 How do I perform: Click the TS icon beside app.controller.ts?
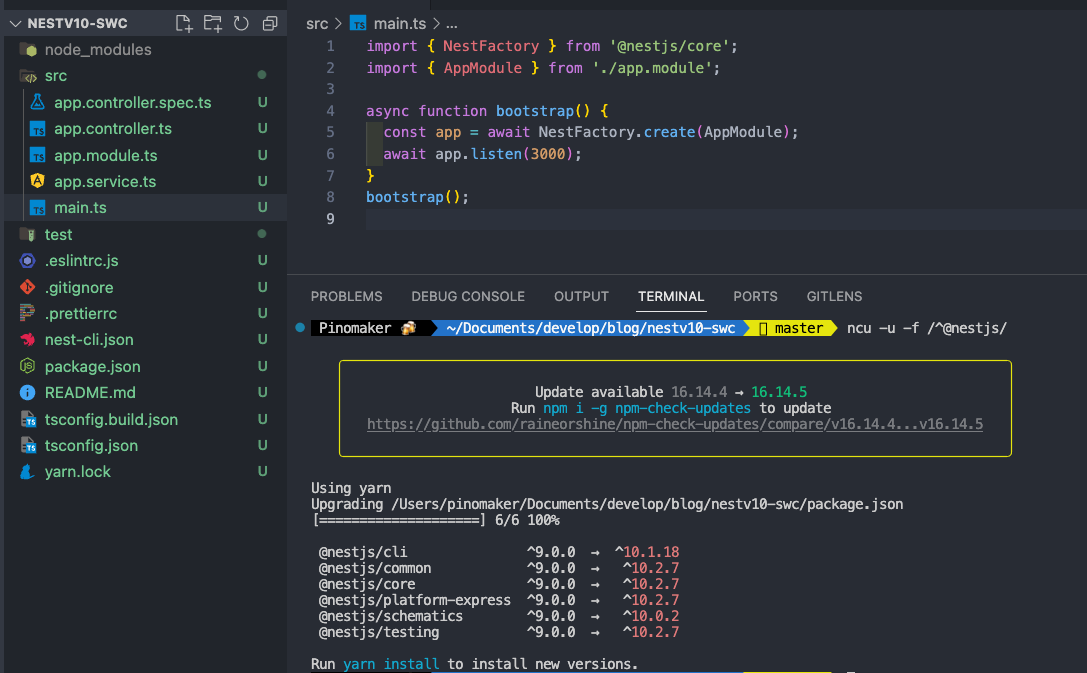pyautogui.click(x=37, y=129)
